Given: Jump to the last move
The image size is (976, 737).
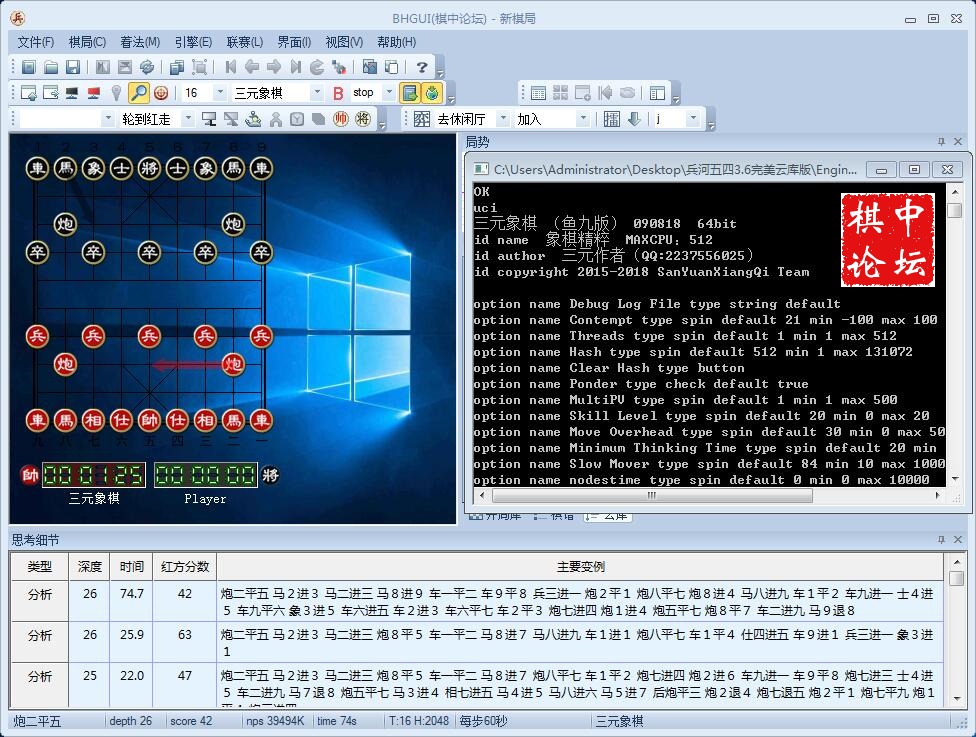Looking at the screenshot, I should (x=296, y=67).
